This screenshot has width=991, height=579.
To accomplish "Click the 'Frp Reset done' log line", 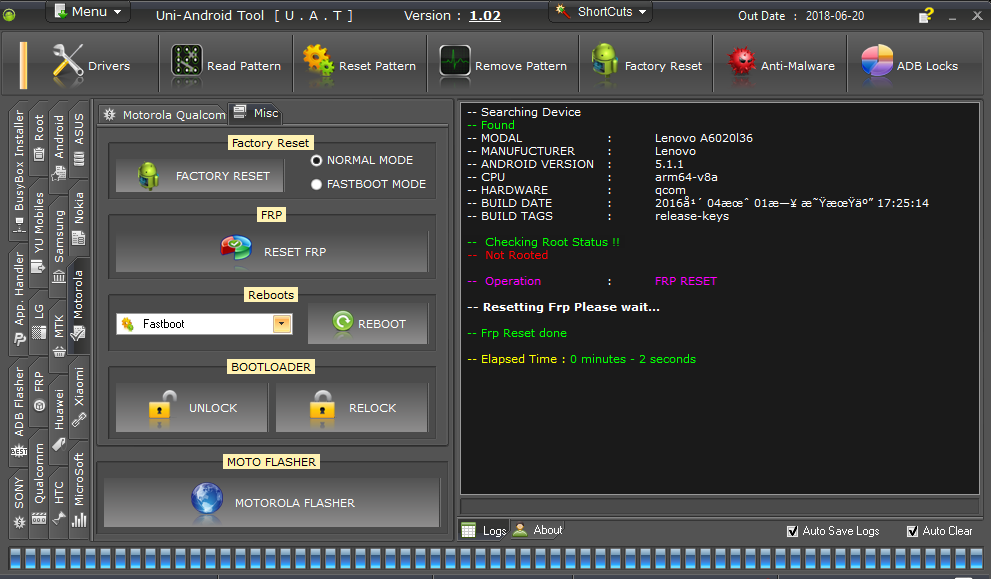I will click(517, 333).
